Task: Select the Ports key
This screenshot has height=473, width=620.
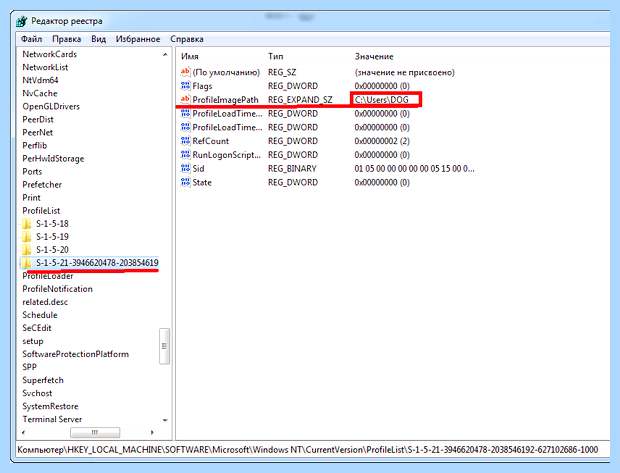Action: [32, 172]
